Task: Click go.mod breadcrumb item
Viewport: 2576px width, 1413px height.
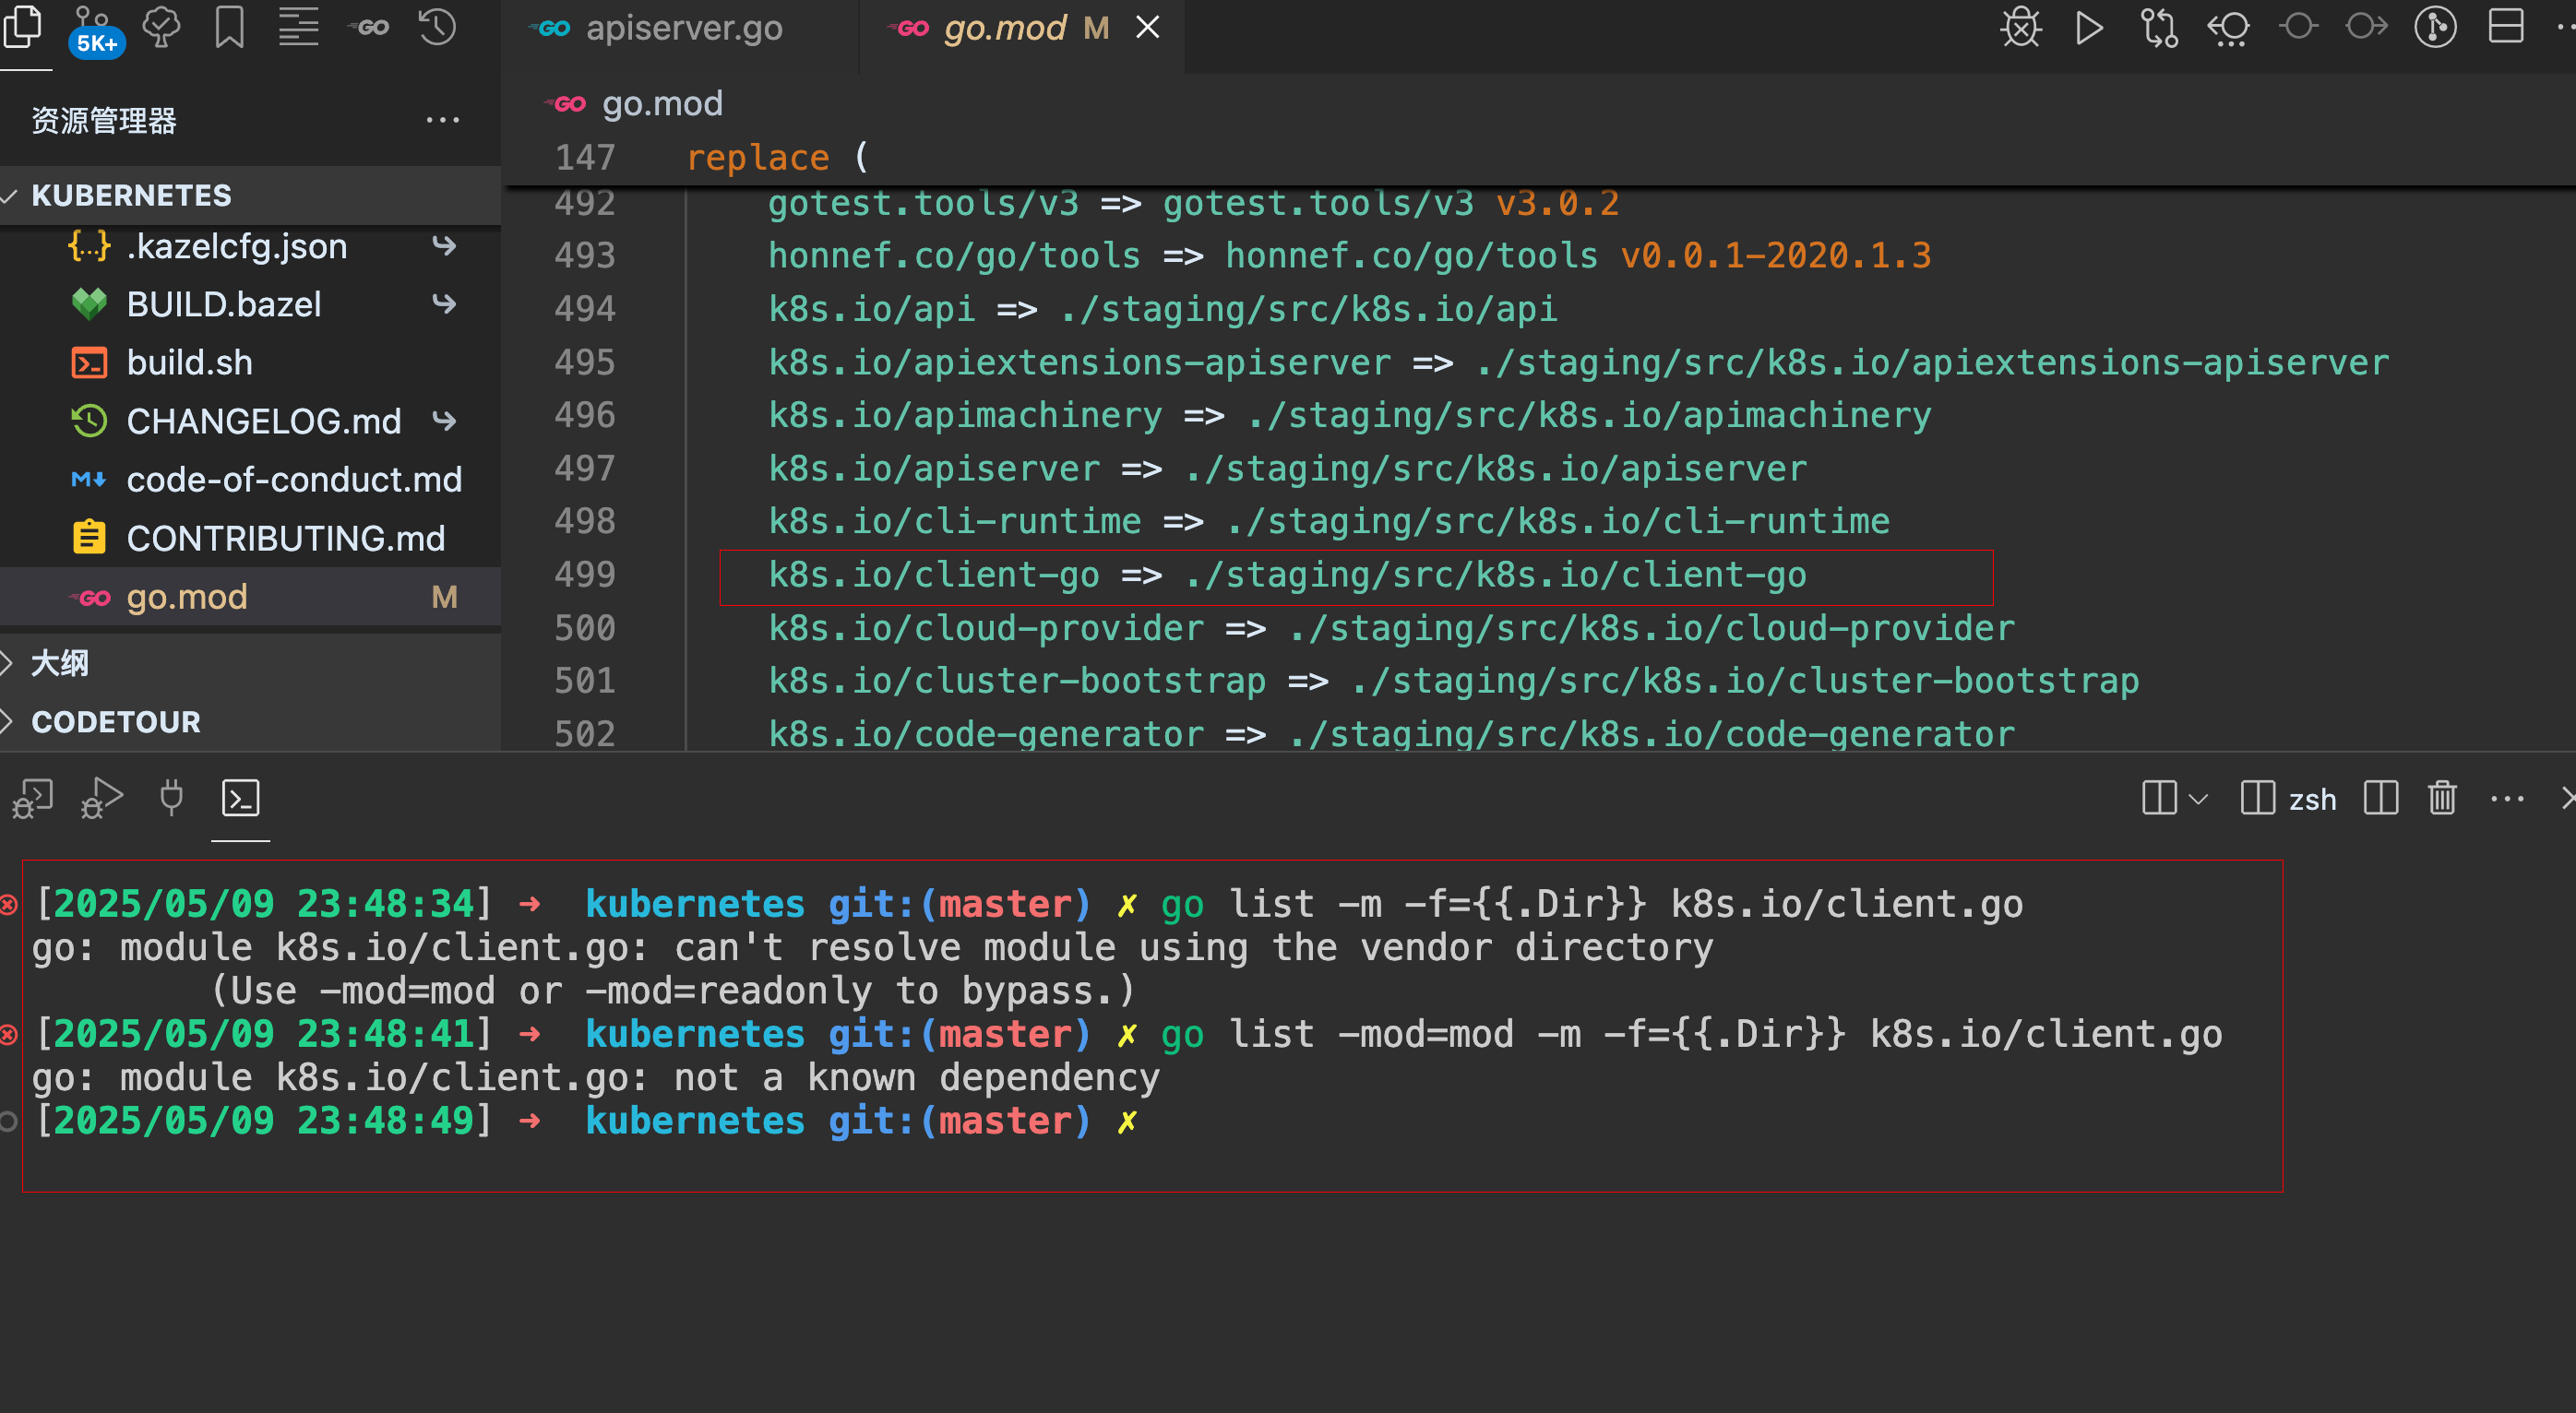Action: [661, 103]
